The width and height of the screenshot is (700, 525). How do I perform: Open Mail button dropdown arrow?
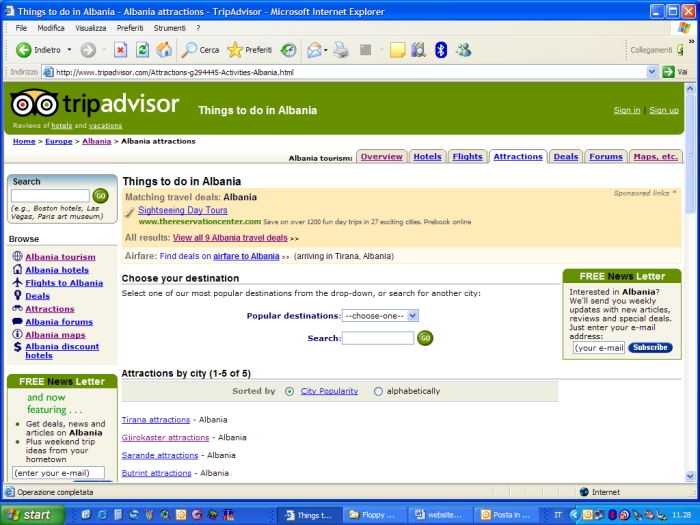coord(326,50)
